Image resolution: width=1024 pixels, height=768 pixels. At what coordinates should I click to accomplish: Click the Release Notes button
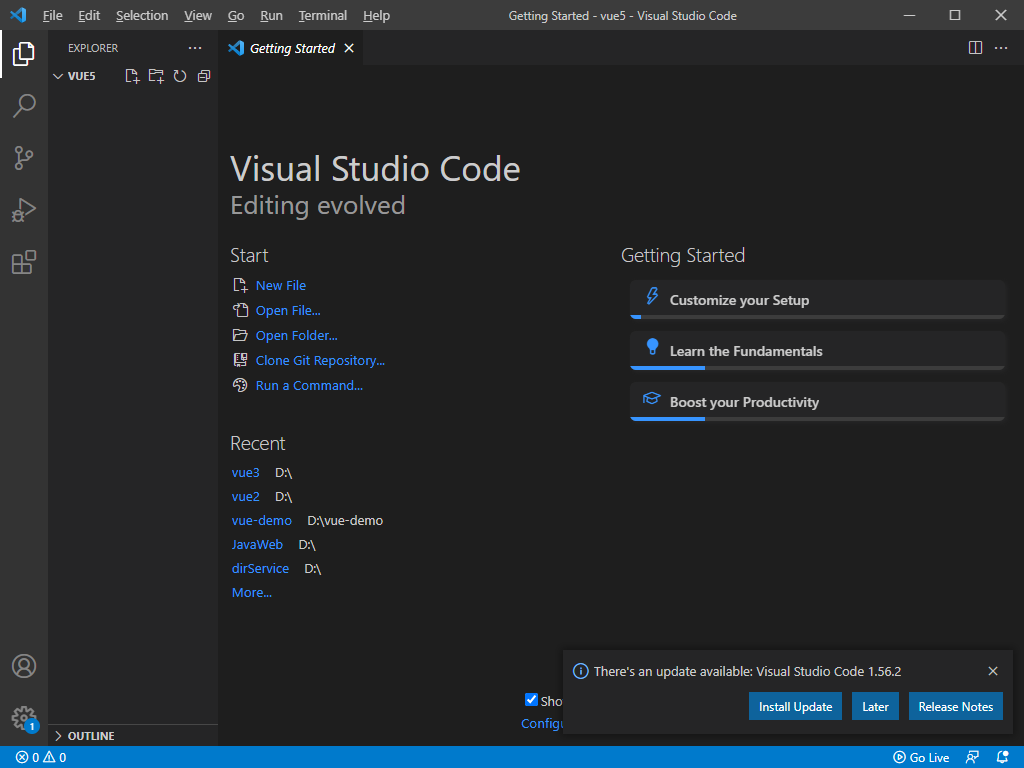[x=955, y=707]
